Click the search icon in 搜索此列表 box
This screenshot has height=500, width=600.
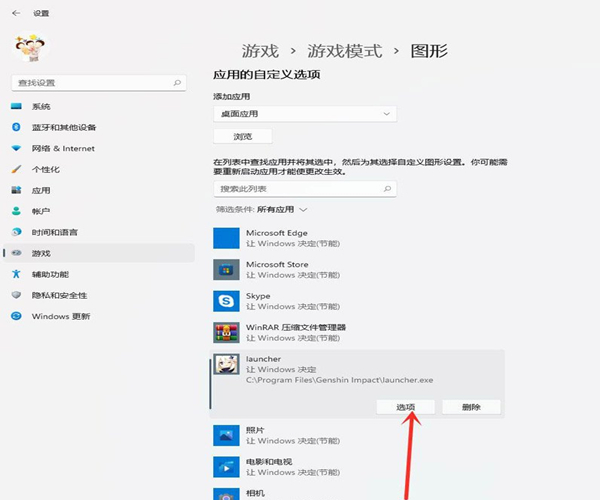pos(387,189)
